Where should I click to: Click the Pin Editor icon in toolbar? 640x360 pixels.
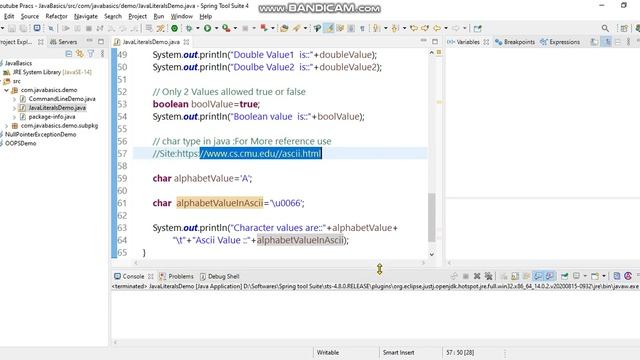[478, 28]
